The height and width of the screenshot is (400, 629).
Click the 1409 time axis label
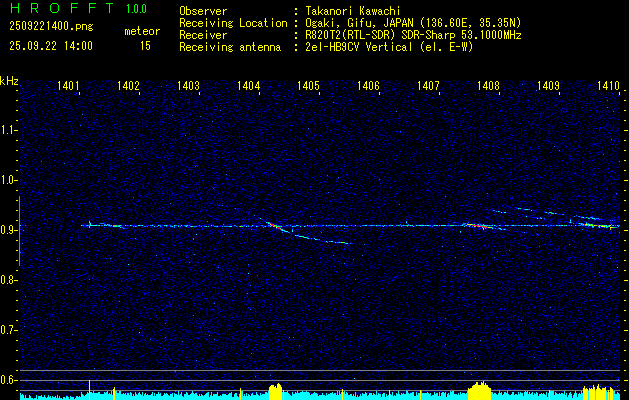click(548, 85)
